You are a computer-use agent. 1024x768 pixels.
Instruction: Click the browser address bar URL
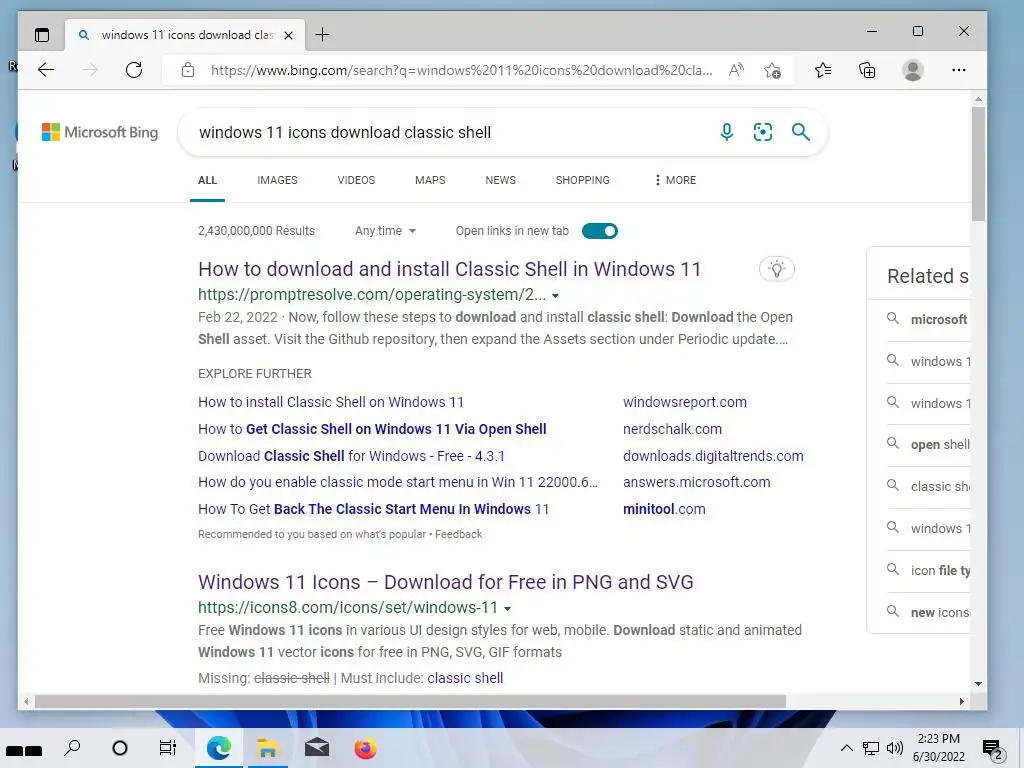(x=461, y=70)
